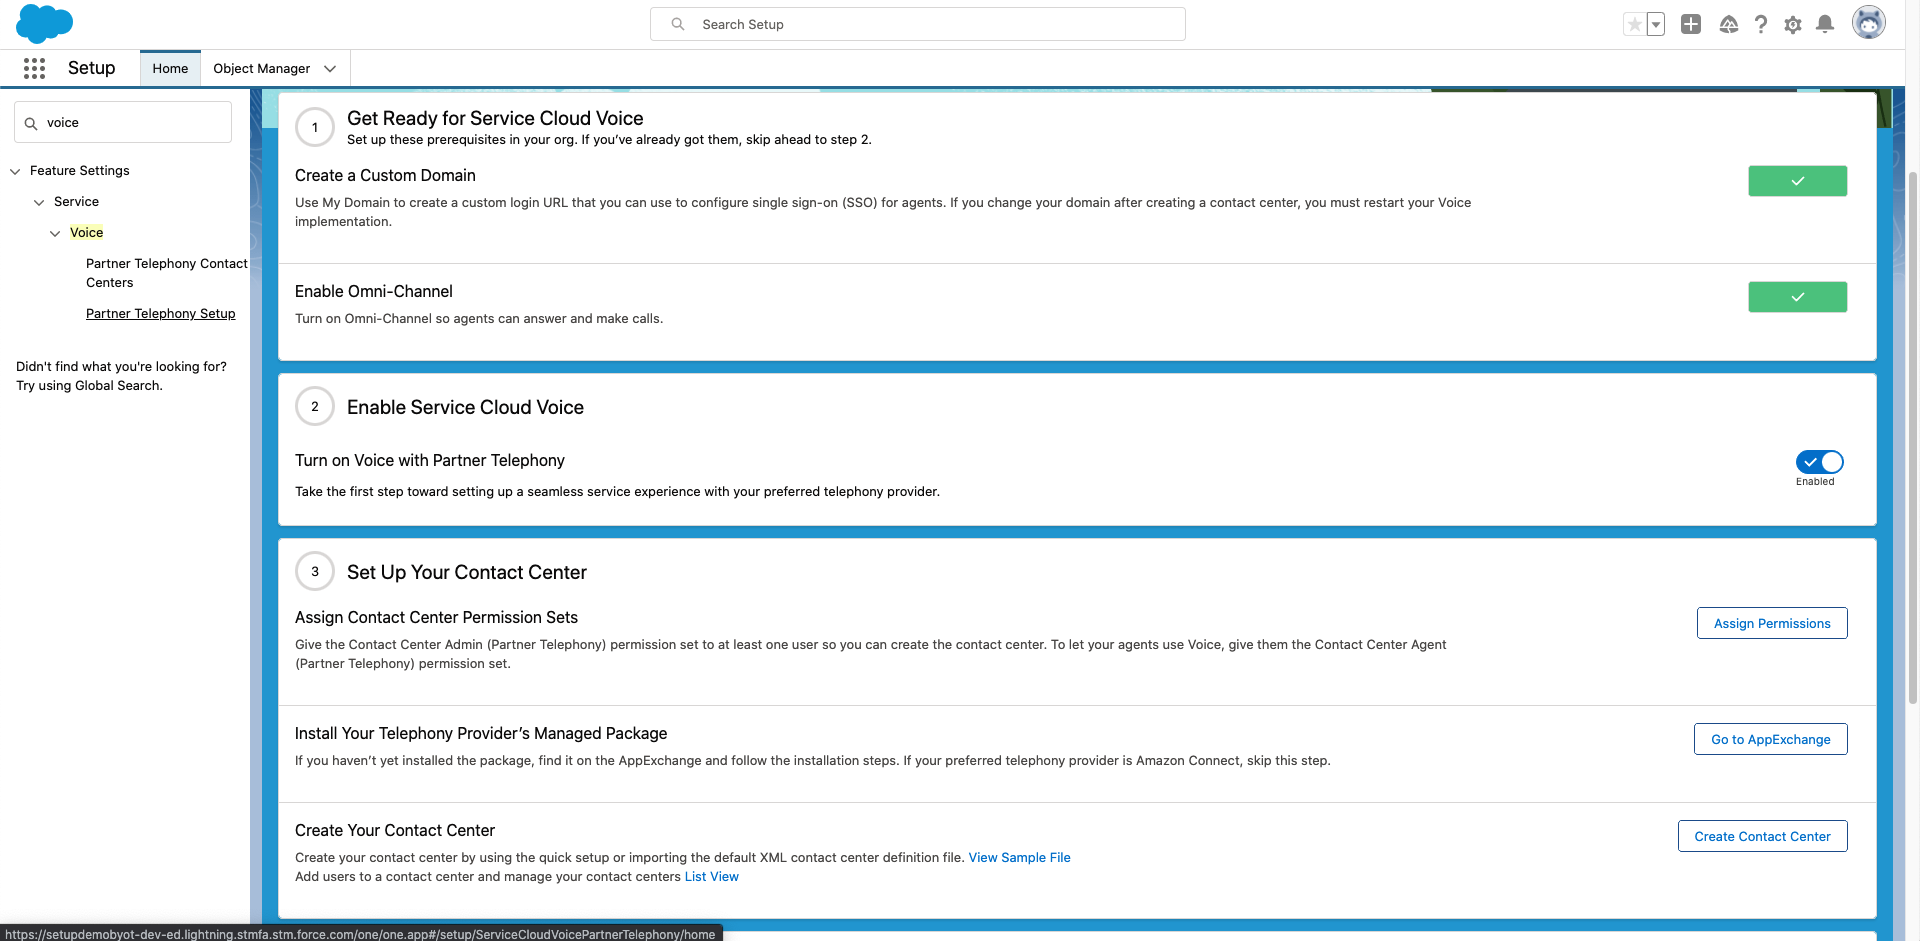Open the Help question mark icon

point(1761,24)
